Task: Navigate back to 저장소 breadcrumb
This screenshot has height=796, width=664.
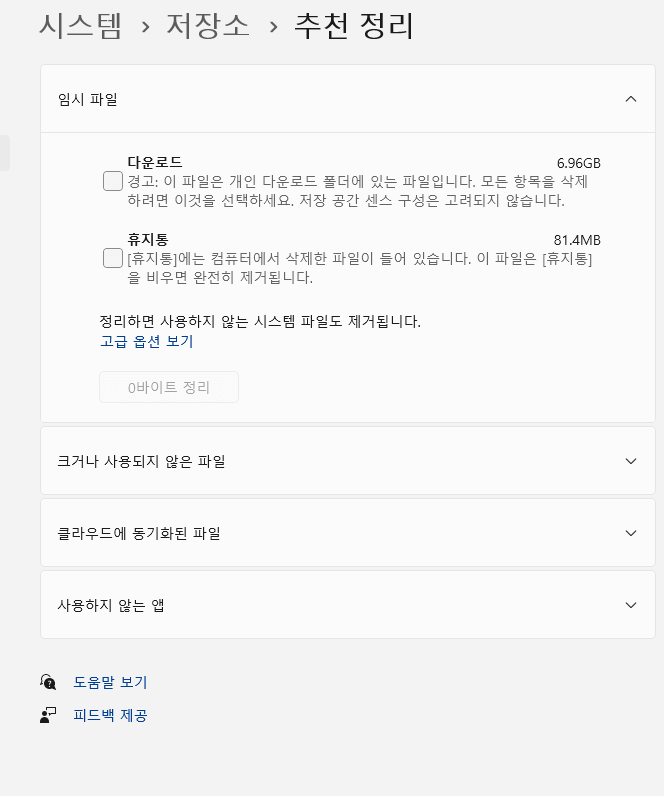Action: (208, 27)
